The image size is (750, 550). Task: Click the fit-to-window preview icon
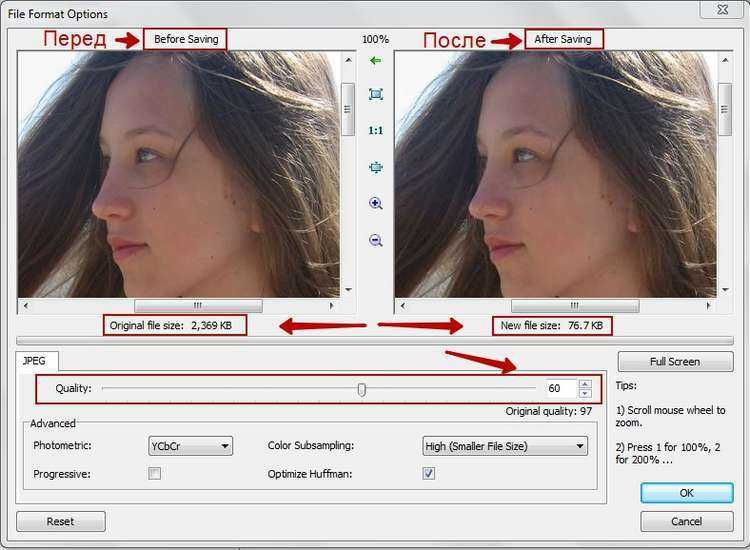[x=376, y=94]
